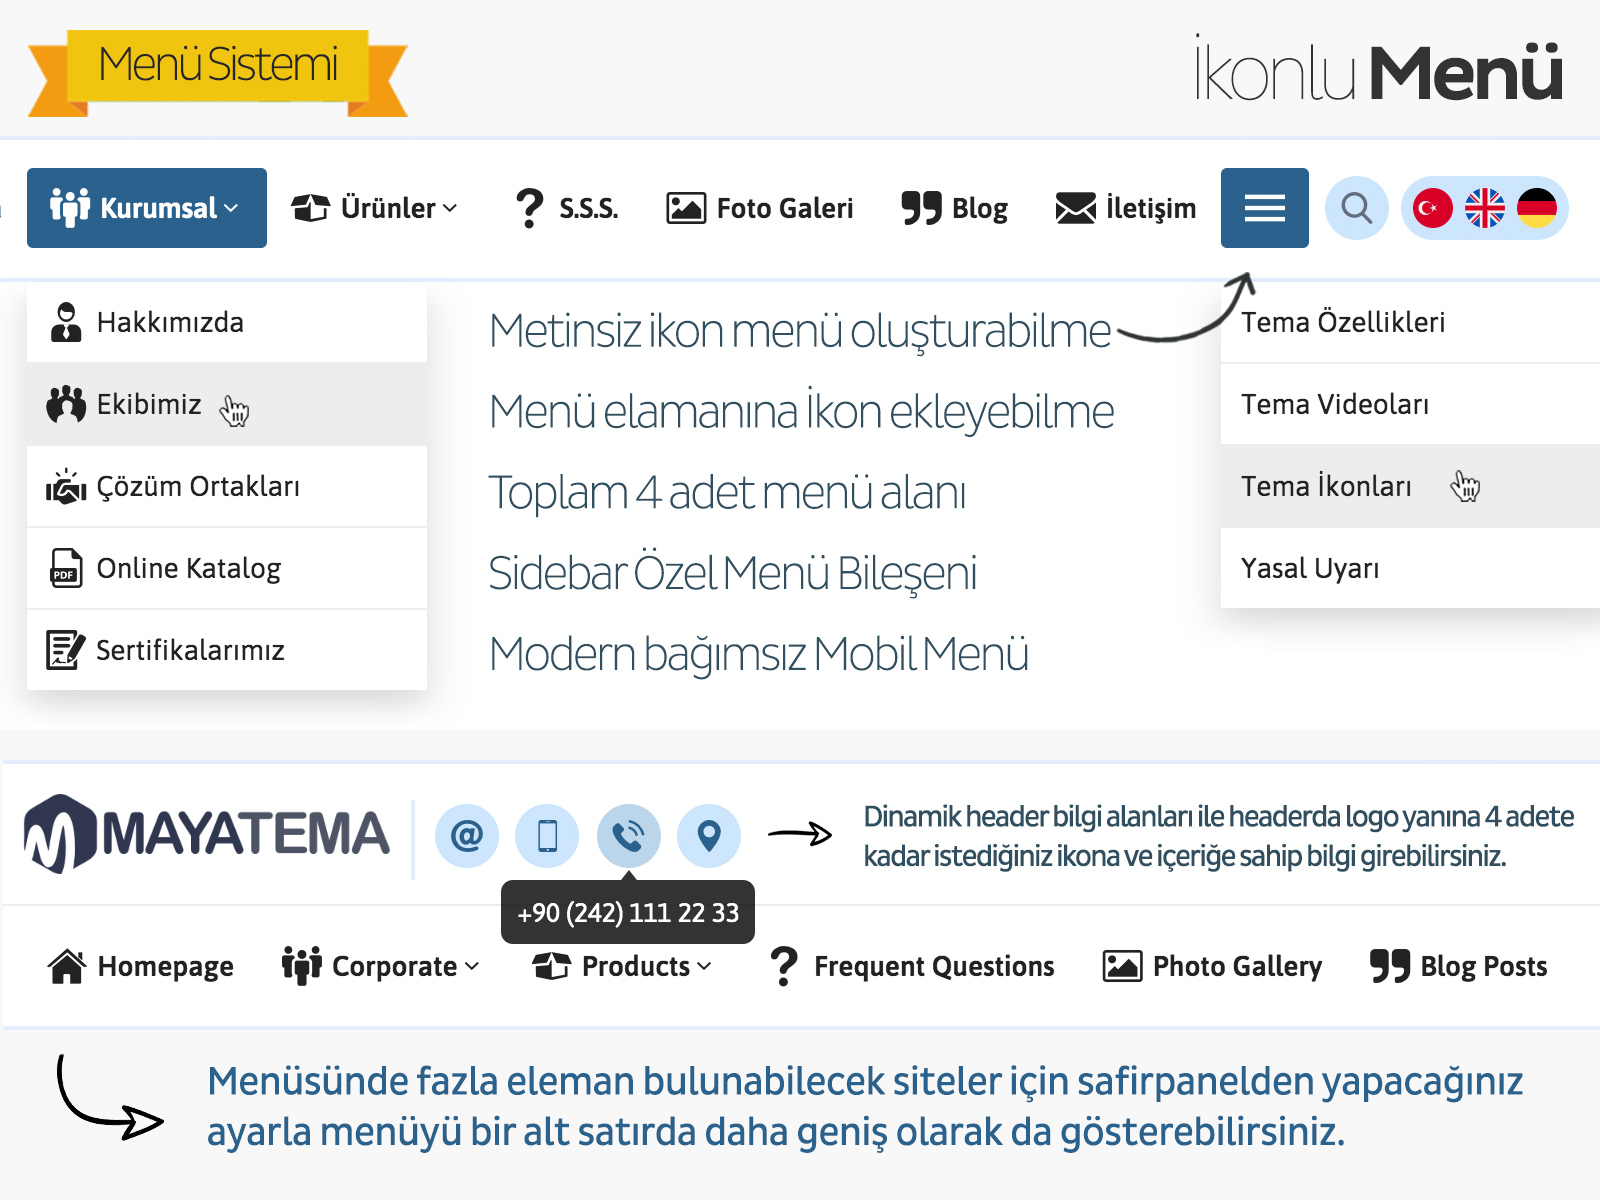Click the 'Sidebar Özel Menü Bileşeni' text
The image size is (1600, 1200).
tap(732, 572)
